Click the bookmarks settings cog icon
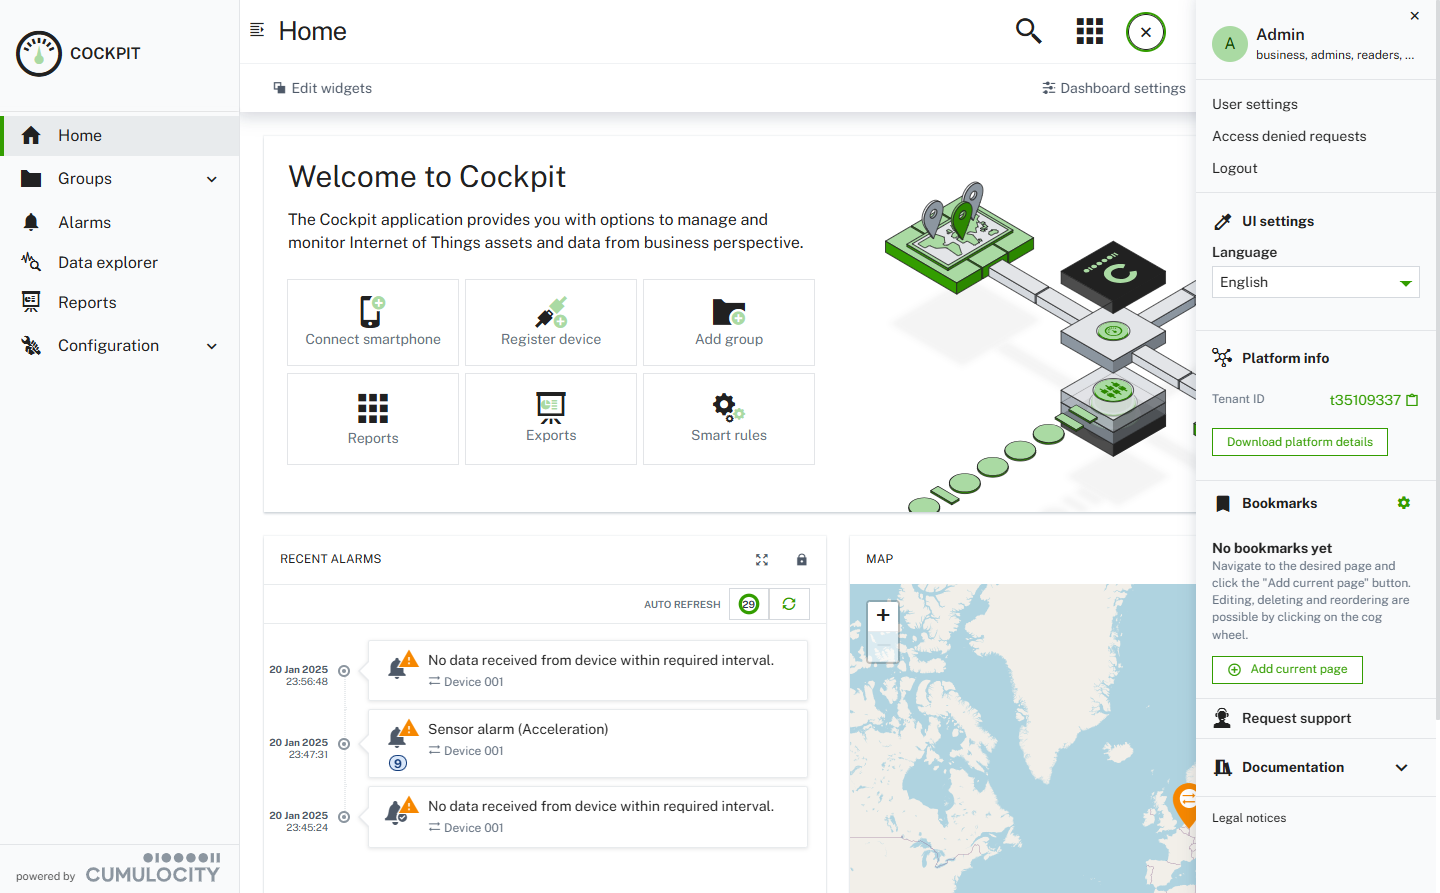Screen dimensions: 1440x893 point(1404,503)
